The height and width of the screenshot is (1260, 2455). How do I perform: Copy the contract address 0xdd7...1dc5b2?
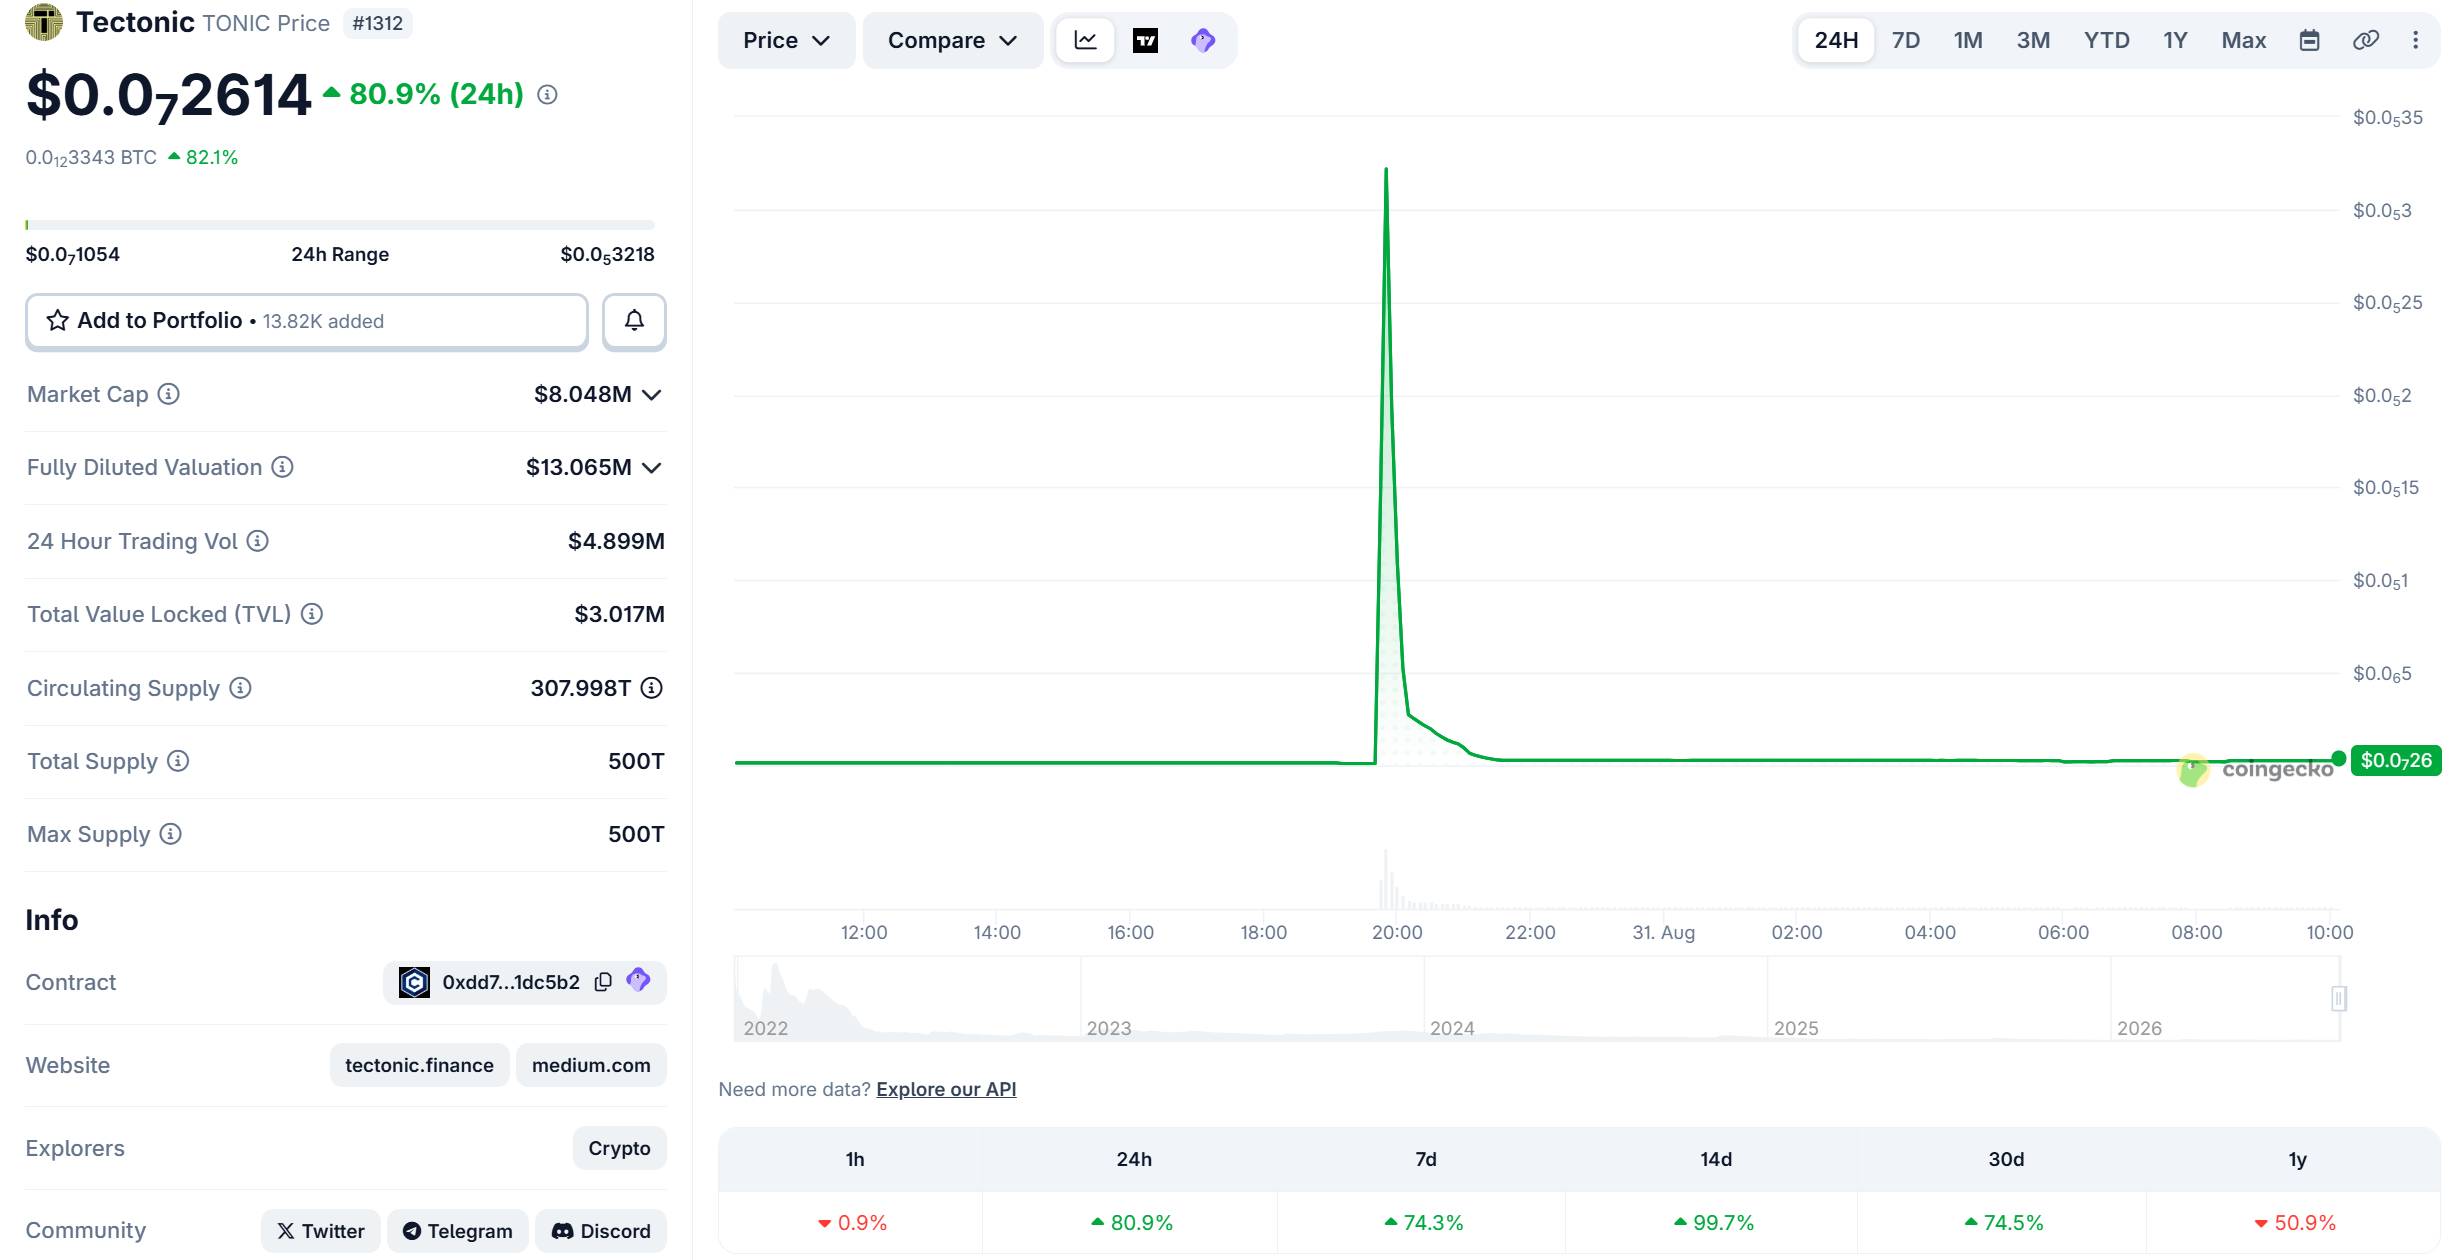[603, 982]
